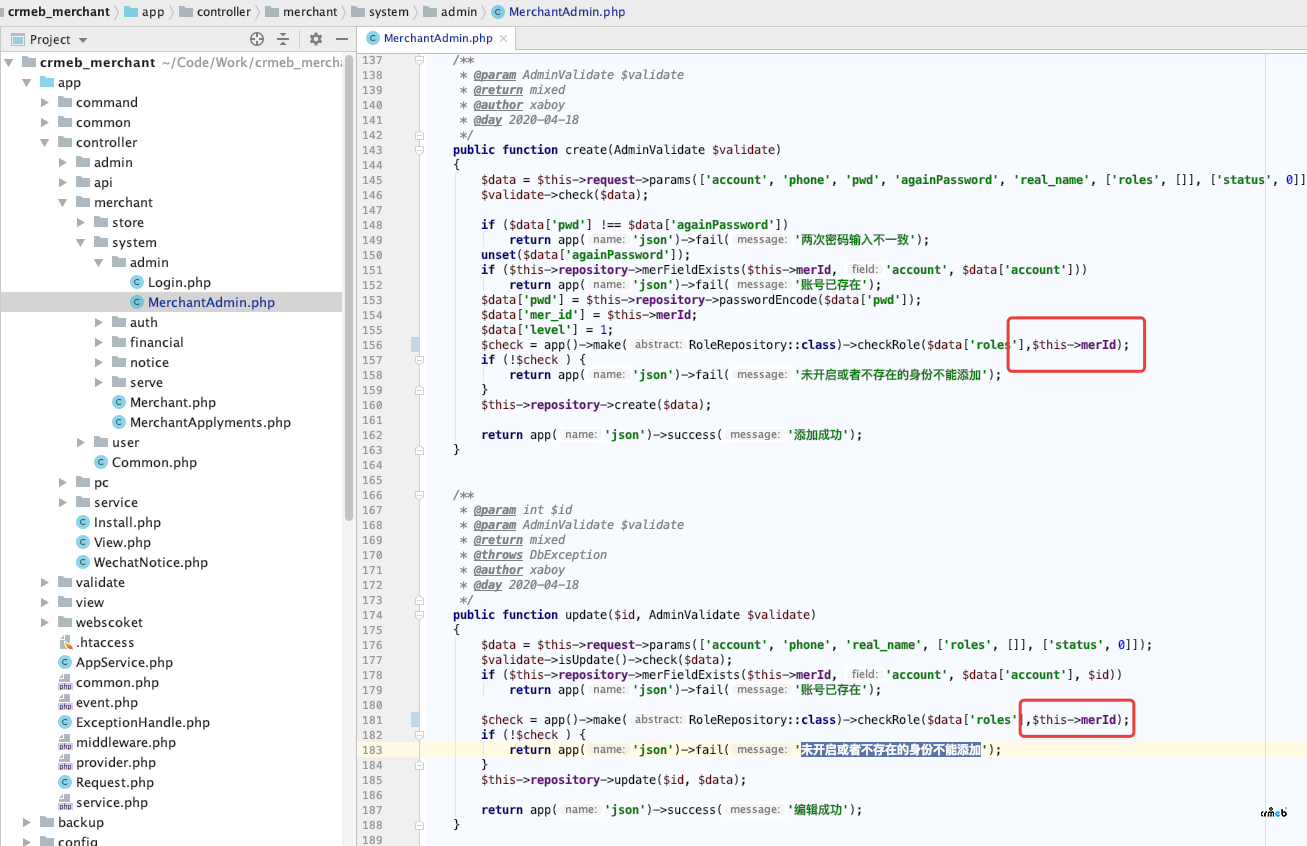Select the MerchantAdmin.php editor tab
The width and height of the screenshot is (1307, 846).
tap(438, 38)
